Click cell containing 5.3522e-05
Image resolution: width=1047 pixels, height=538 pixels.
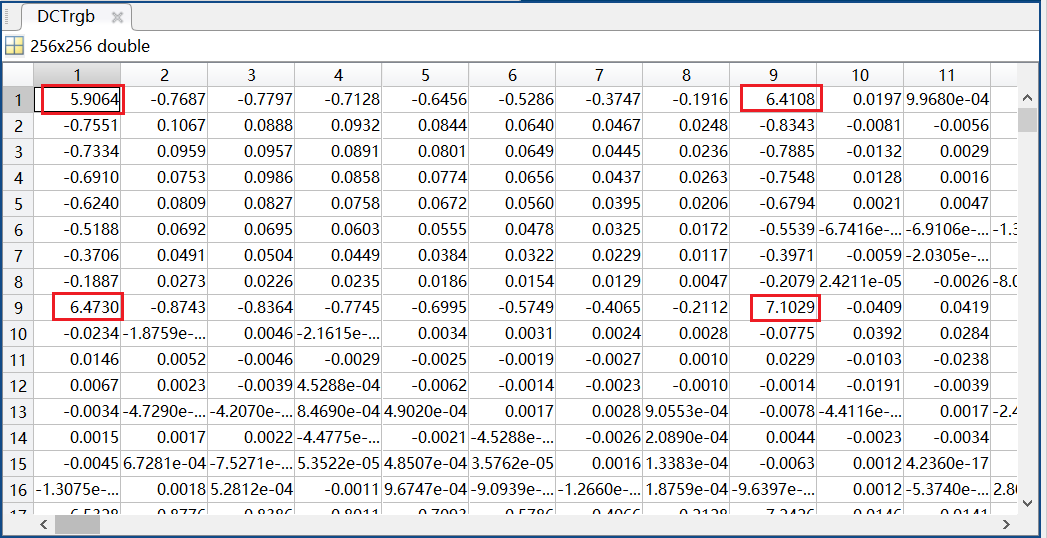338,464
